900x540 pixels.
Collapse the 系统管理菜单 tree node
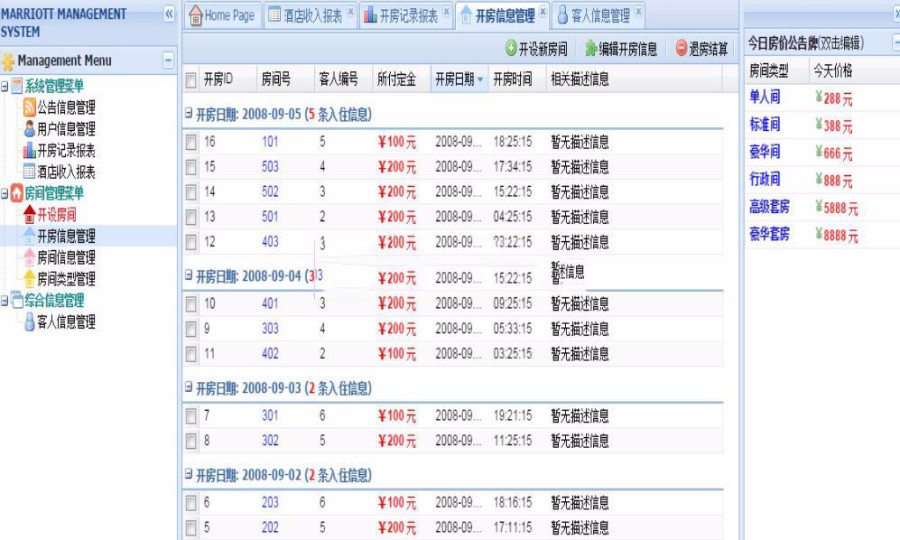pos(5,87)
